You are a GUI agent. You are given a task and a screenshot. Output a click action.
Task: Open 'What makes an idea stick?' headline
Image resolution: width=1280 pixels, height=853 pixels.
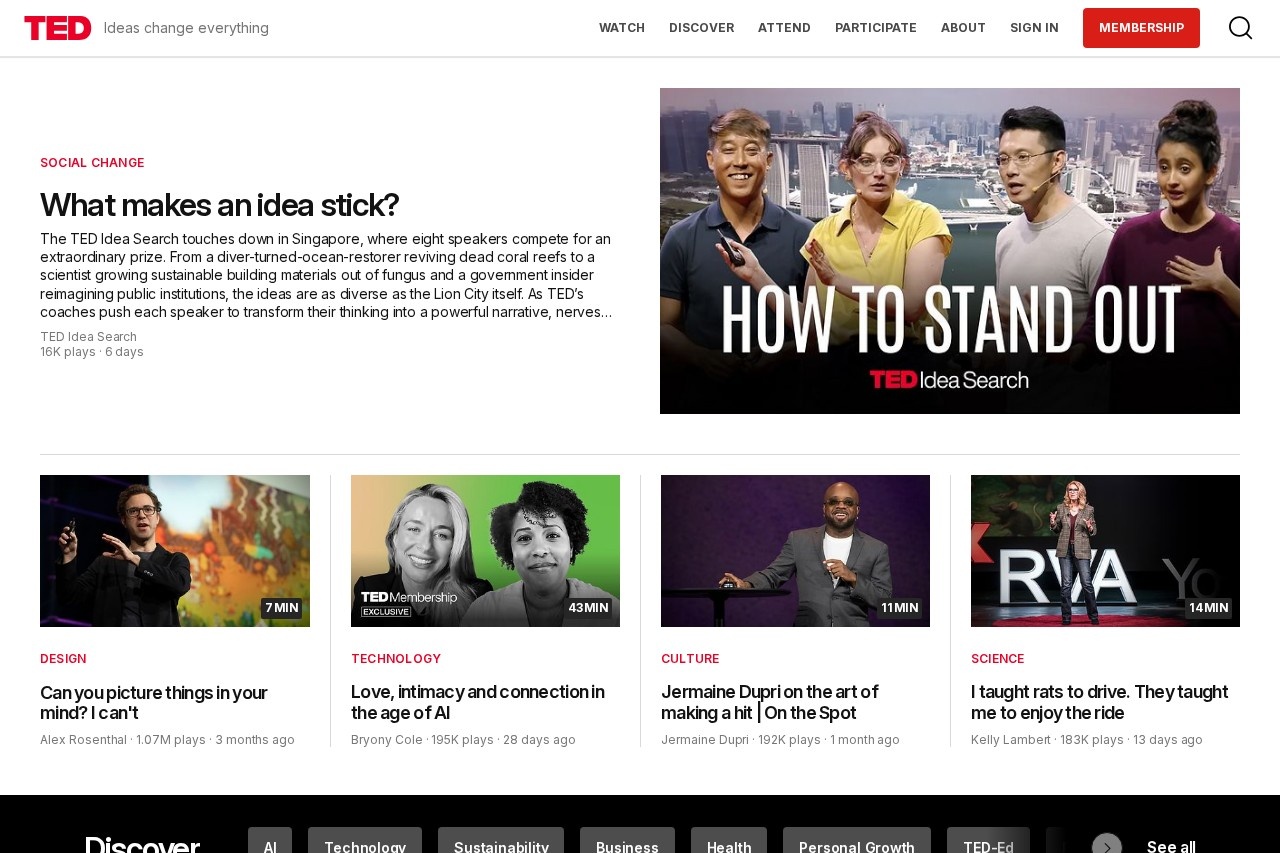click(219, 205)
